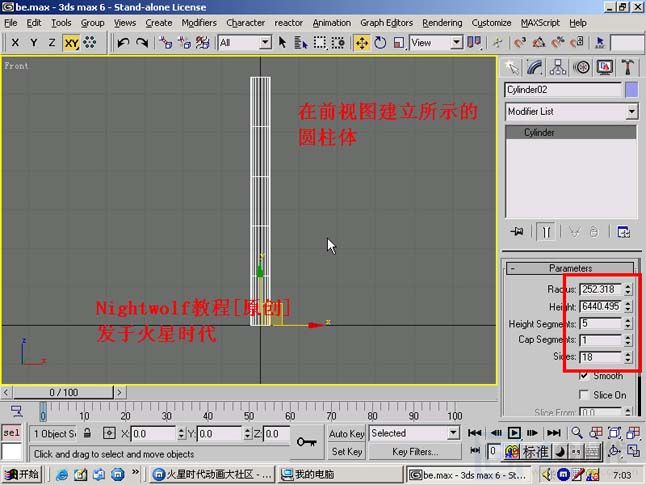The height and width of the screenshot is (485, 646).
Task: Adjust the Sides spinner arrows
Action: [x=628, y=357]
